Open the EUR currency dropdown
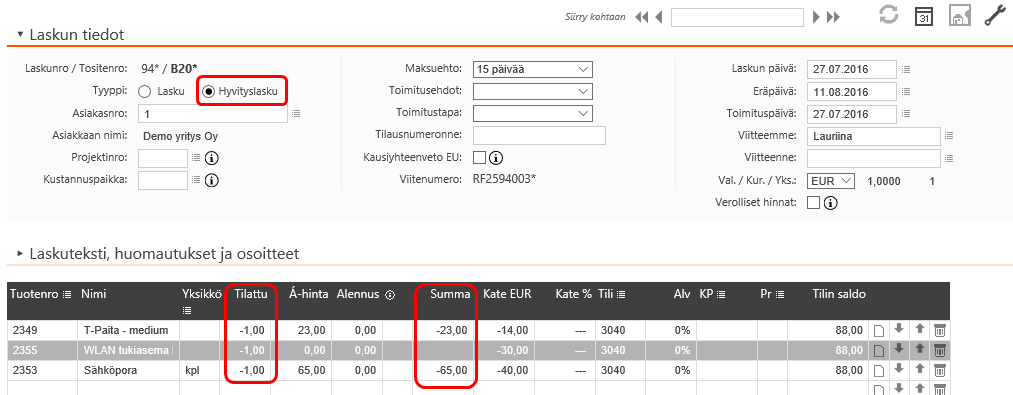The image size is (1013, 395). pos(831,181)
